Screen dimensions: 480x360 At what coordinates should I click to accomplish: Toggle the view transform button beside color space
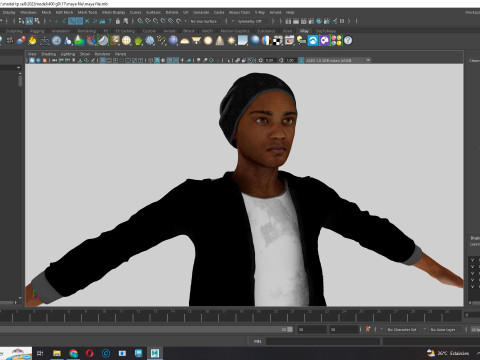(301, 60)
